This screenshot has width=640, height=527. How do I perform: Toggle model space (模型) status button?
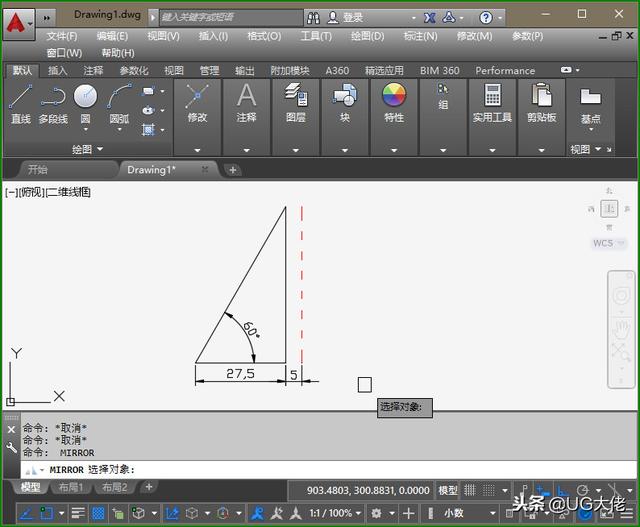(x=448, y=490)
